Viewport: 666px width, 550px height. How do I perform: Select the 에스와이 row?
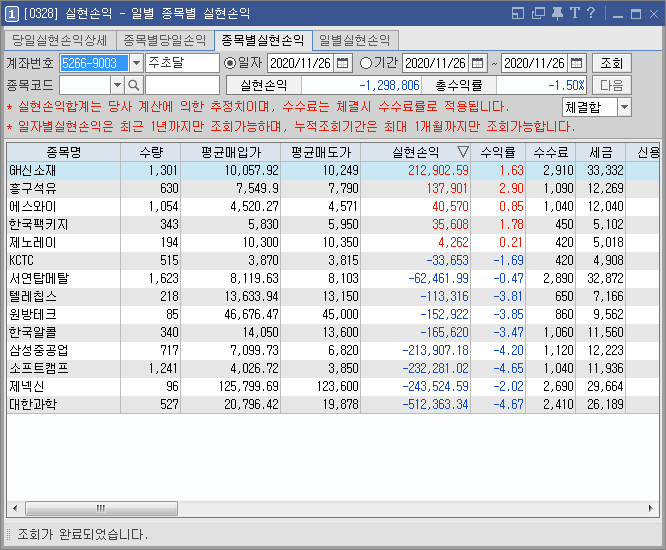[x=333, y=206]
